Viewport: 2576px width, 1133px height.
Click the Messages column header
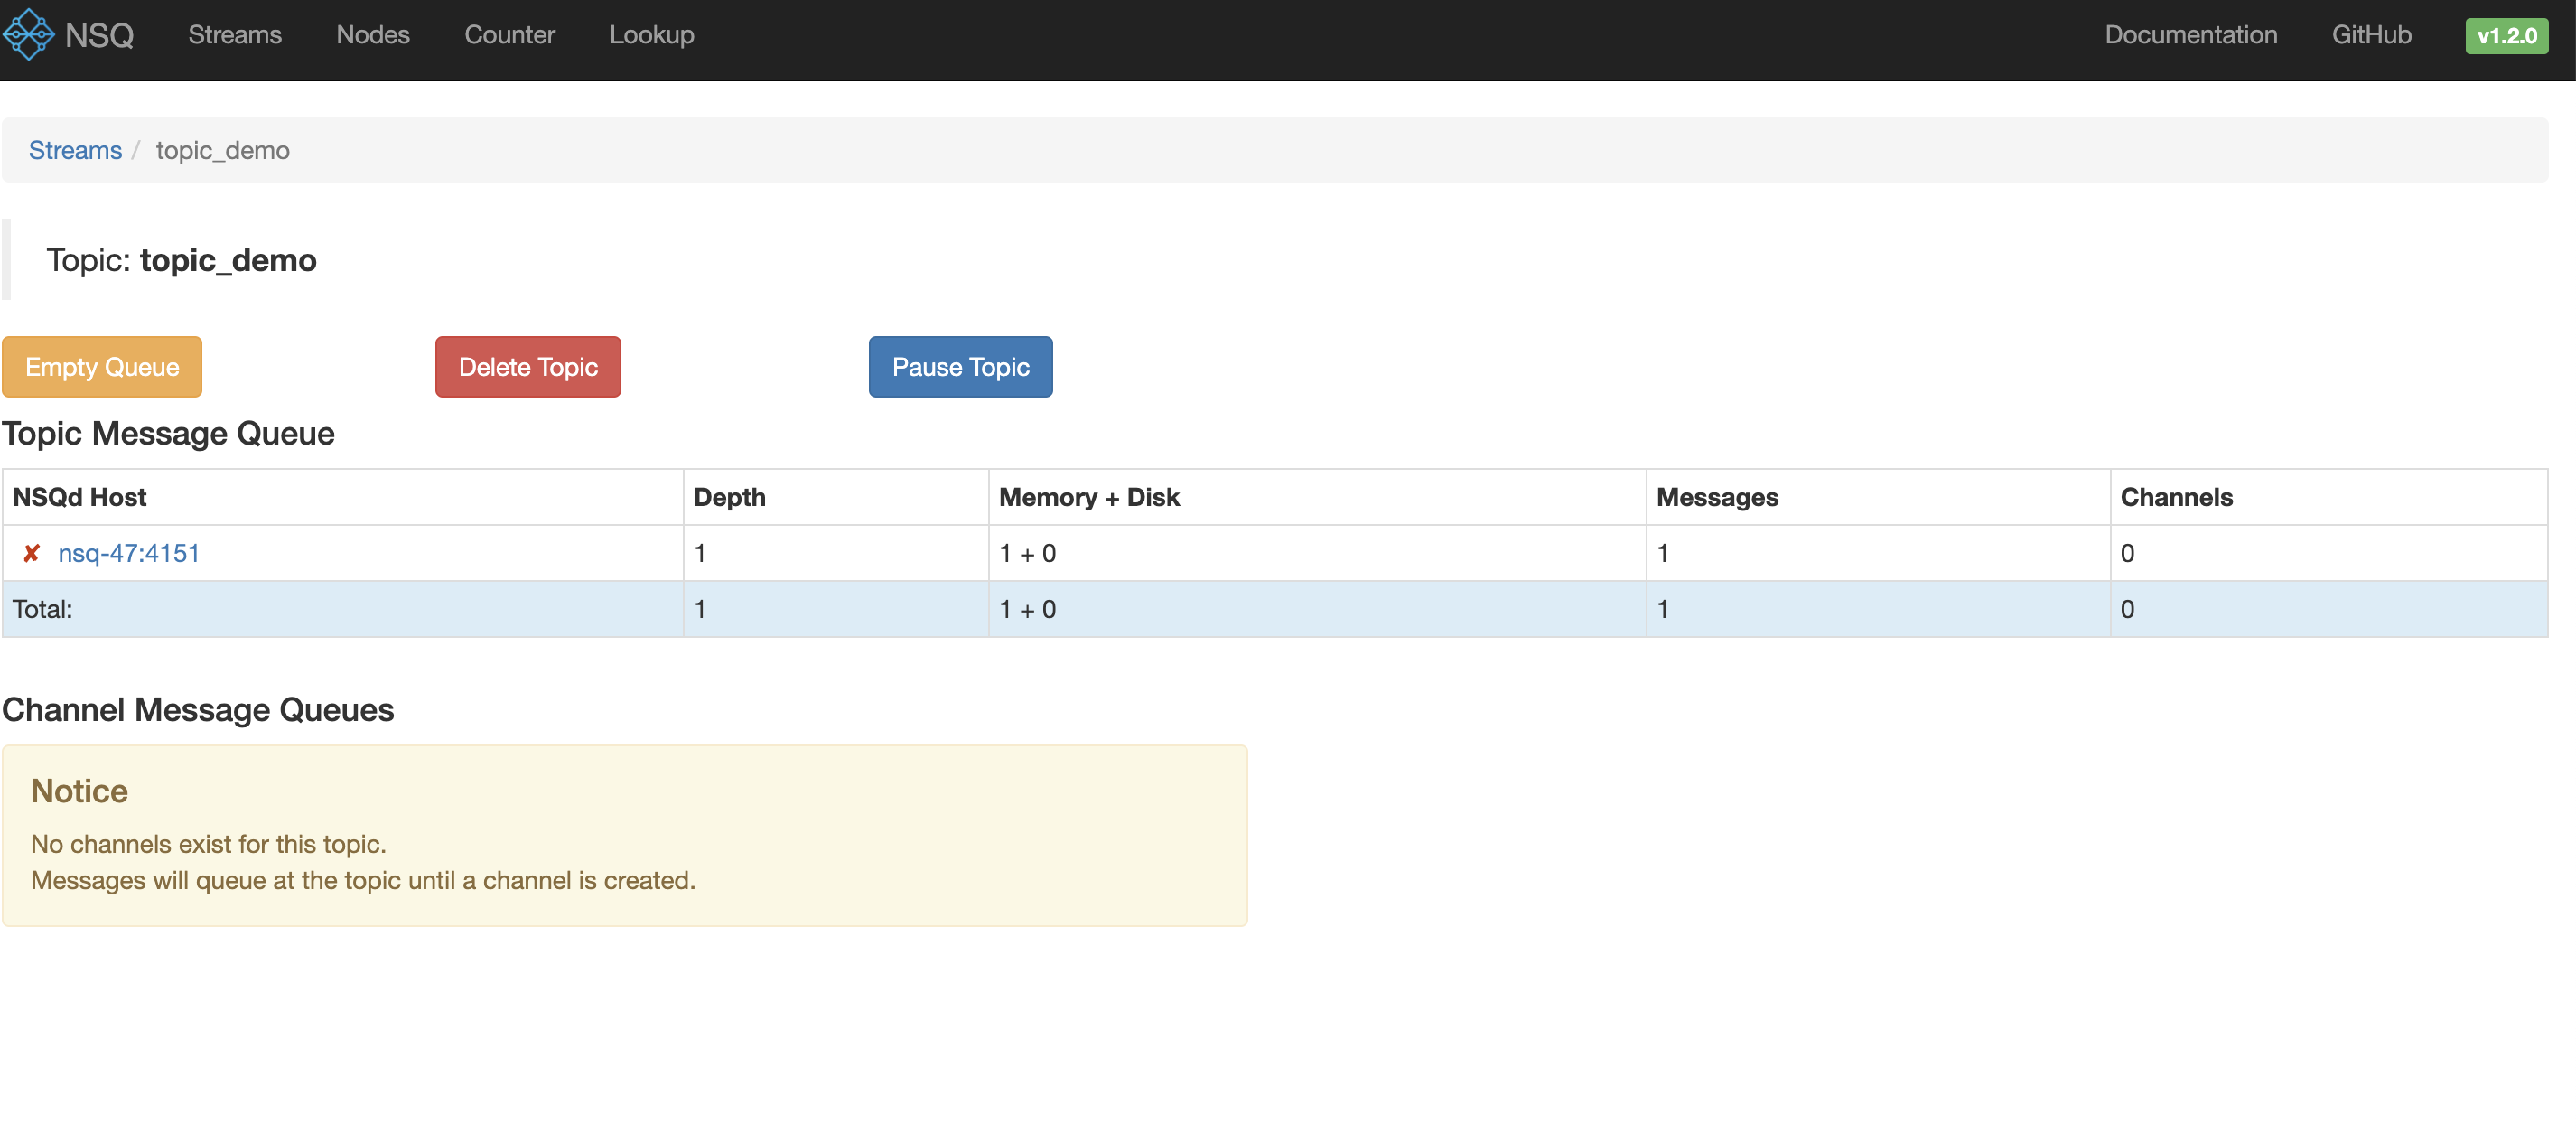(1717, 497)
